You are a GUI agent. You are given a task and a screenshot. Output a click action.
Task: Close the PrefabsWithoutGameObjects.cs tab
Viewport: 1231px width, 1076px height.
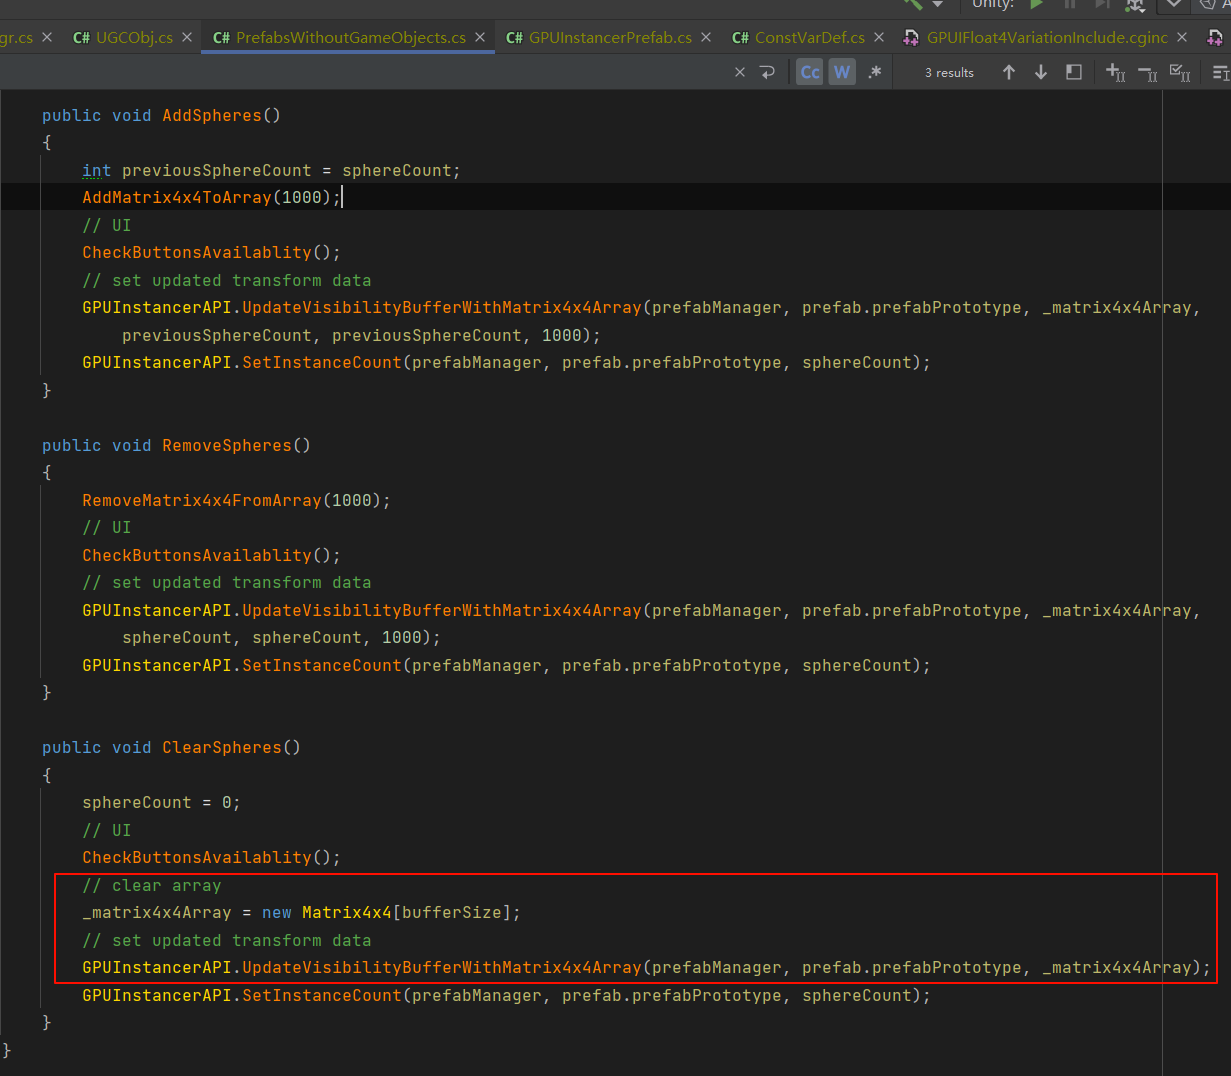(x=480, y=37)
